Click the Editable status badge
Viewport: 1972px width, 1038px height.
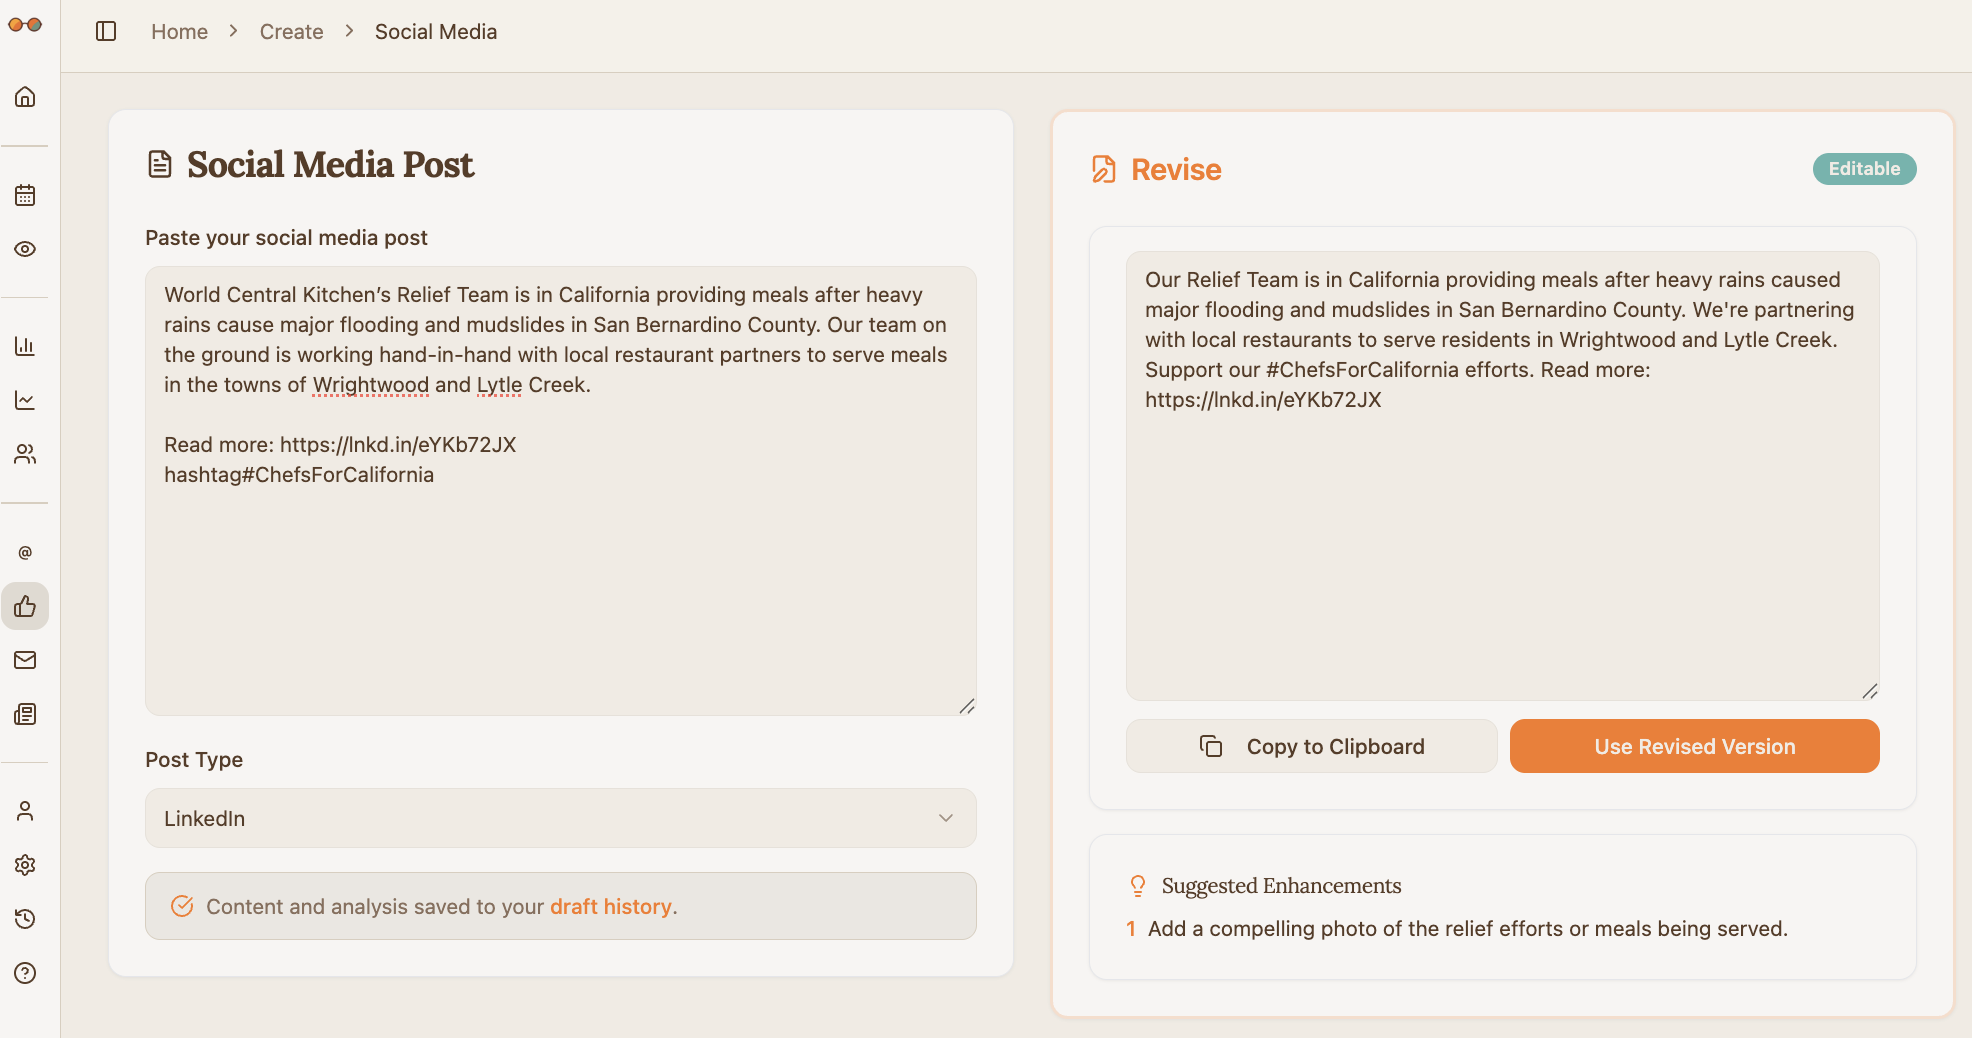click(x=1864, y=168)
